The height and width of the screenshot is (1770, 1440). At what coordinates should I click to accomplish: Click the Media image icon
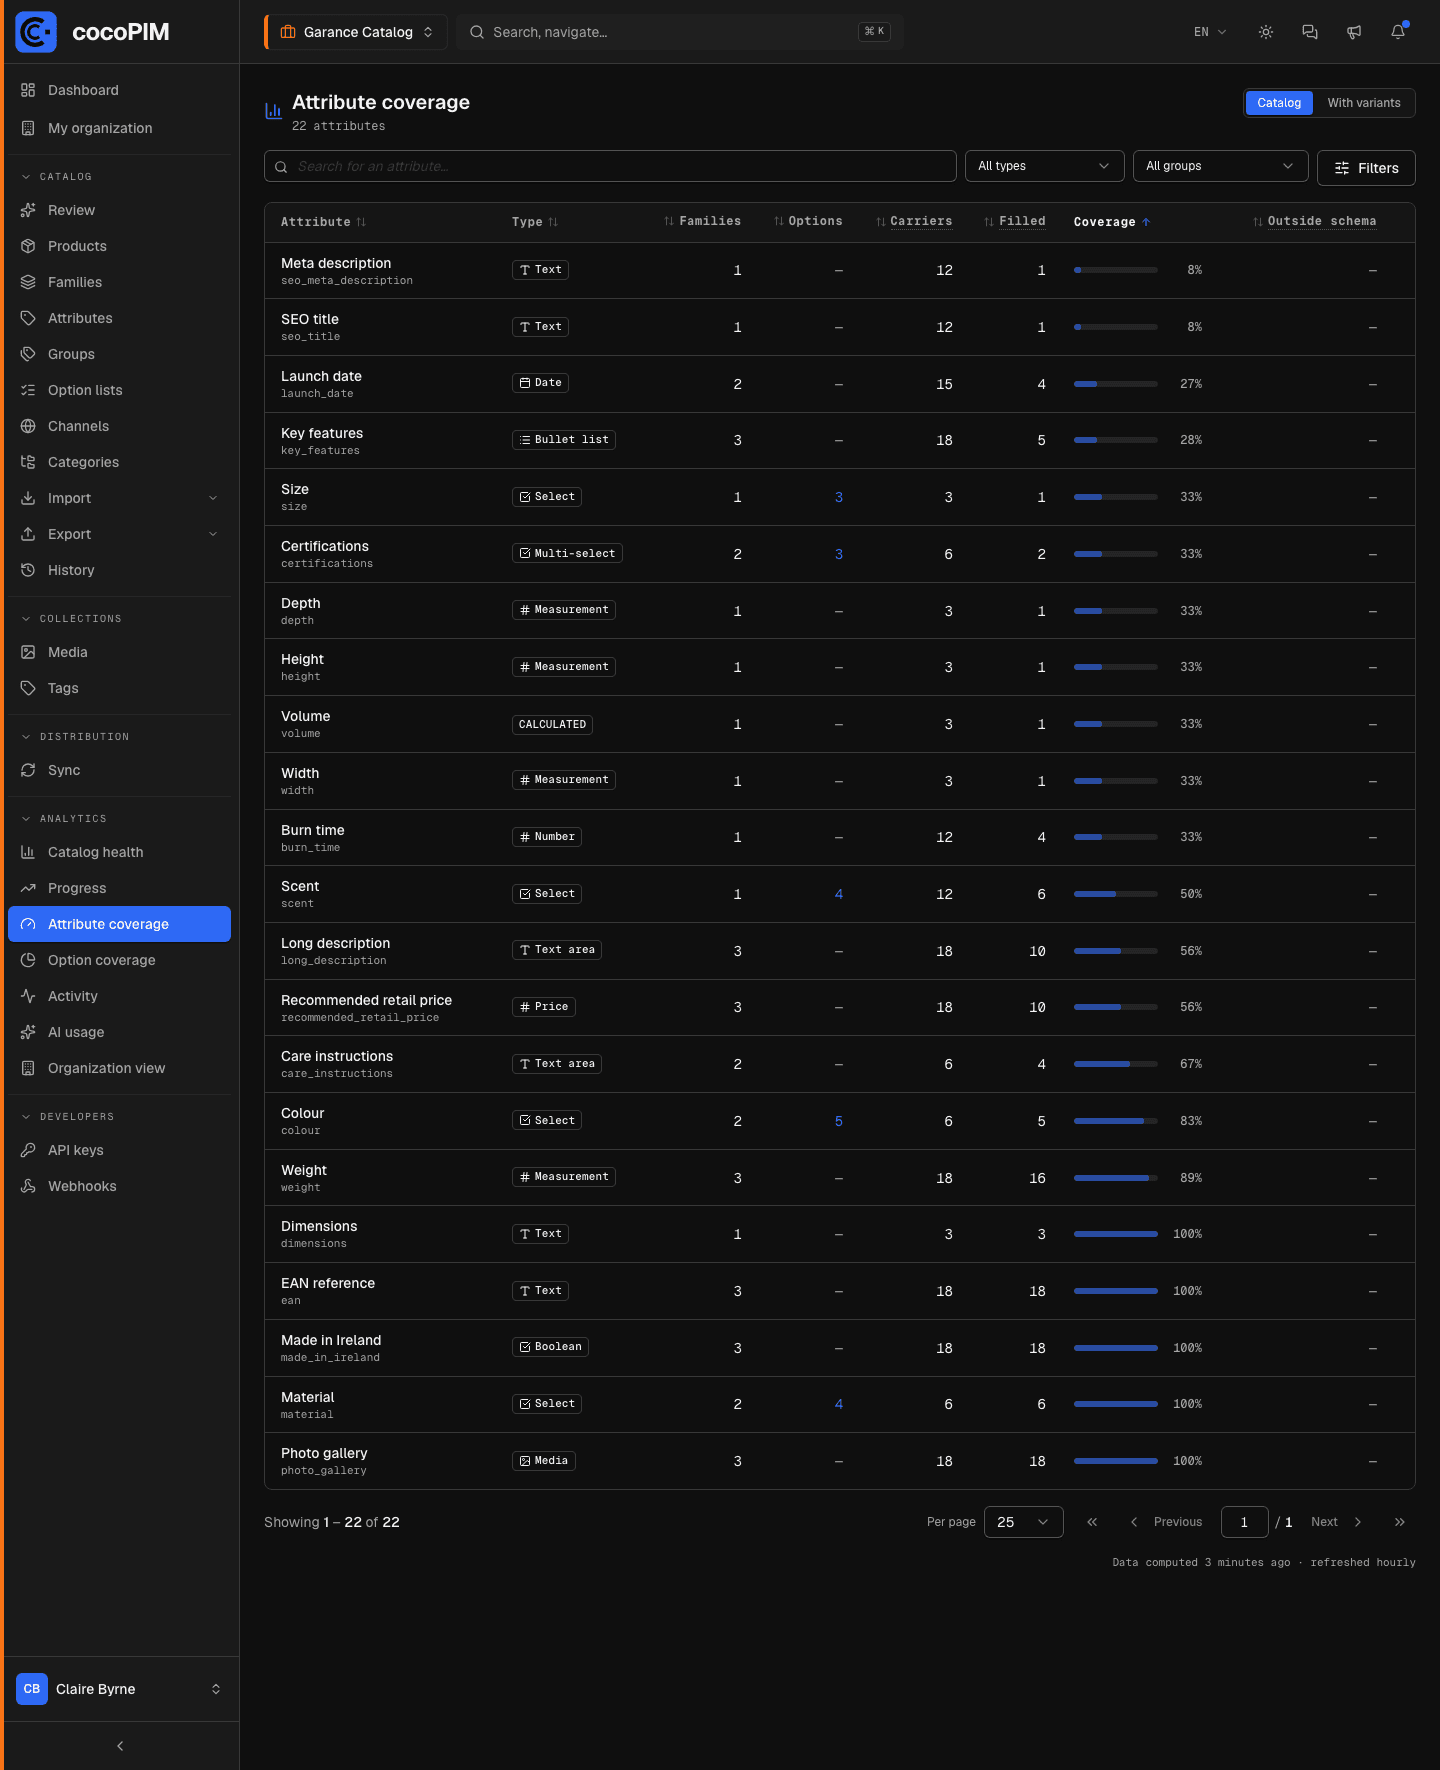click(x=28, y=652)
